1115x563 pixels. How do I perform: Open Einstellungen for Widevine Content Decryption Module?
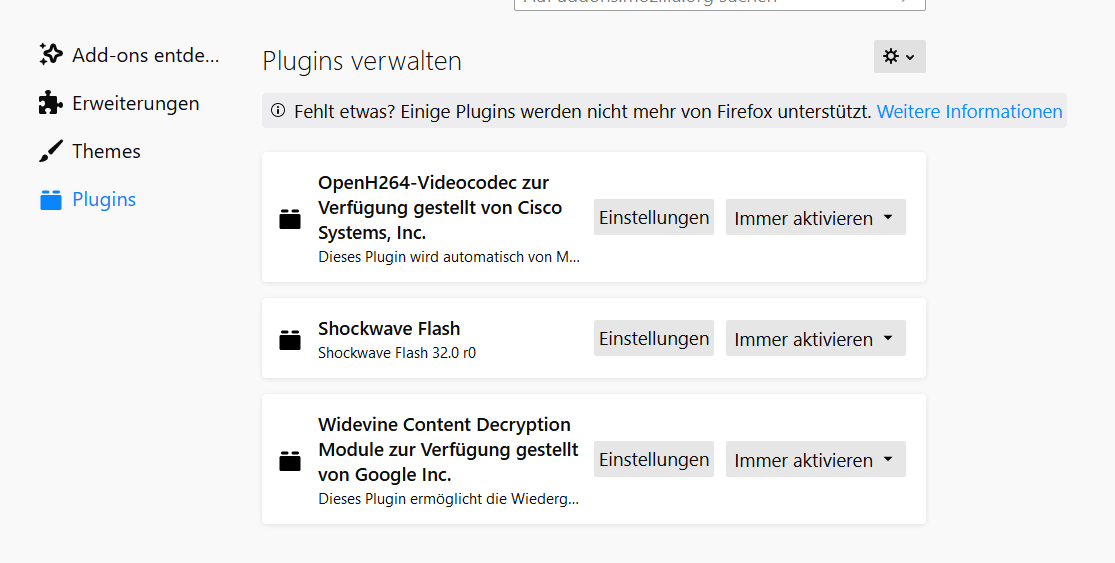(653, 459)
